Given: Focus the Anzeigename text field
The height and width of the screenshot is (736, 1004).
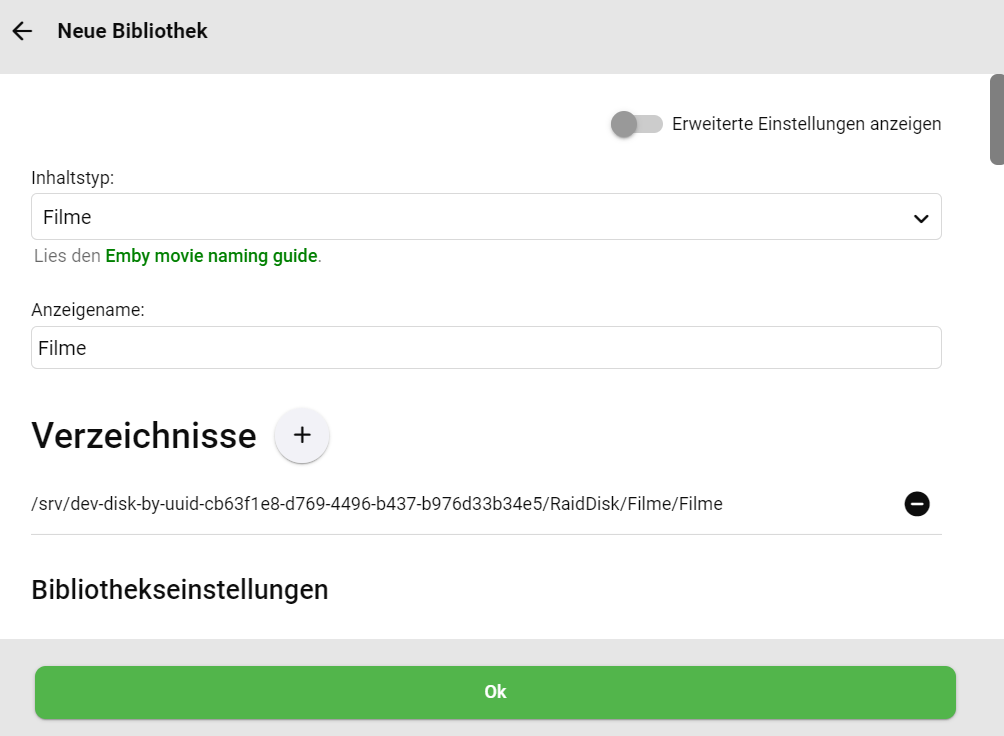Looking at the screenshot, I should click(x=486, y=348).
